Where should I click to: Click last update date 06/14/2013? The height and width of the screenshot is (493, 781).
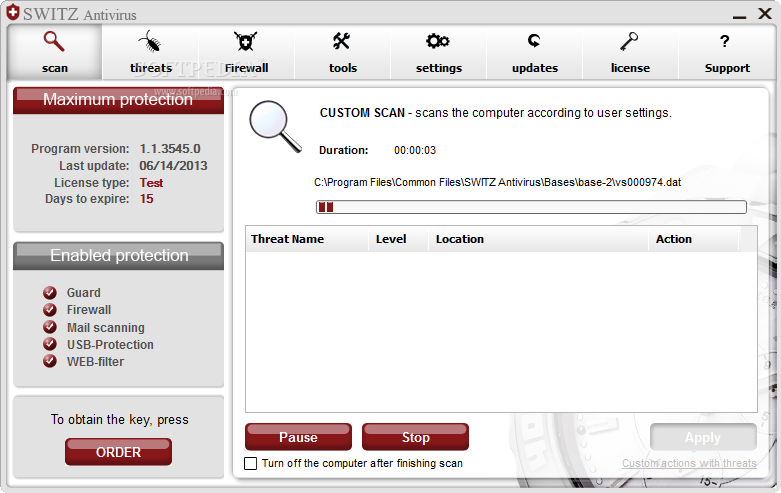(173, 166)
